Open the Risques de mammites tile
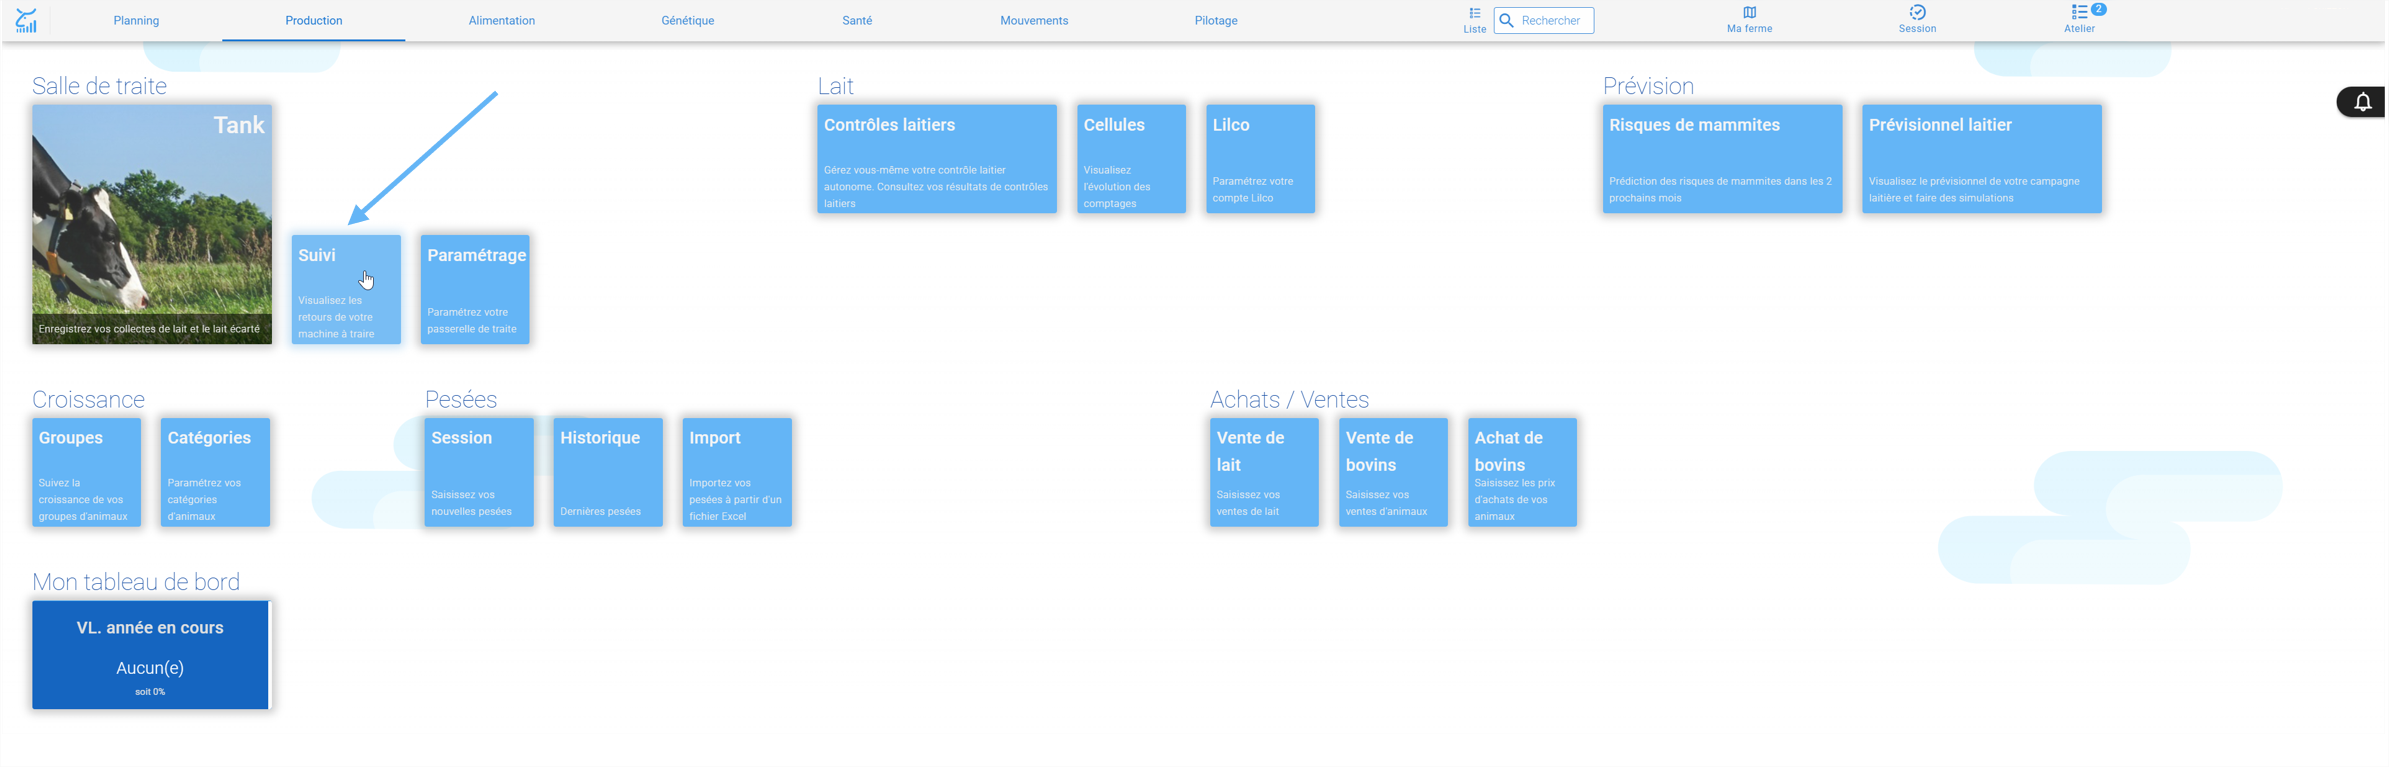 click(1722, 159)
